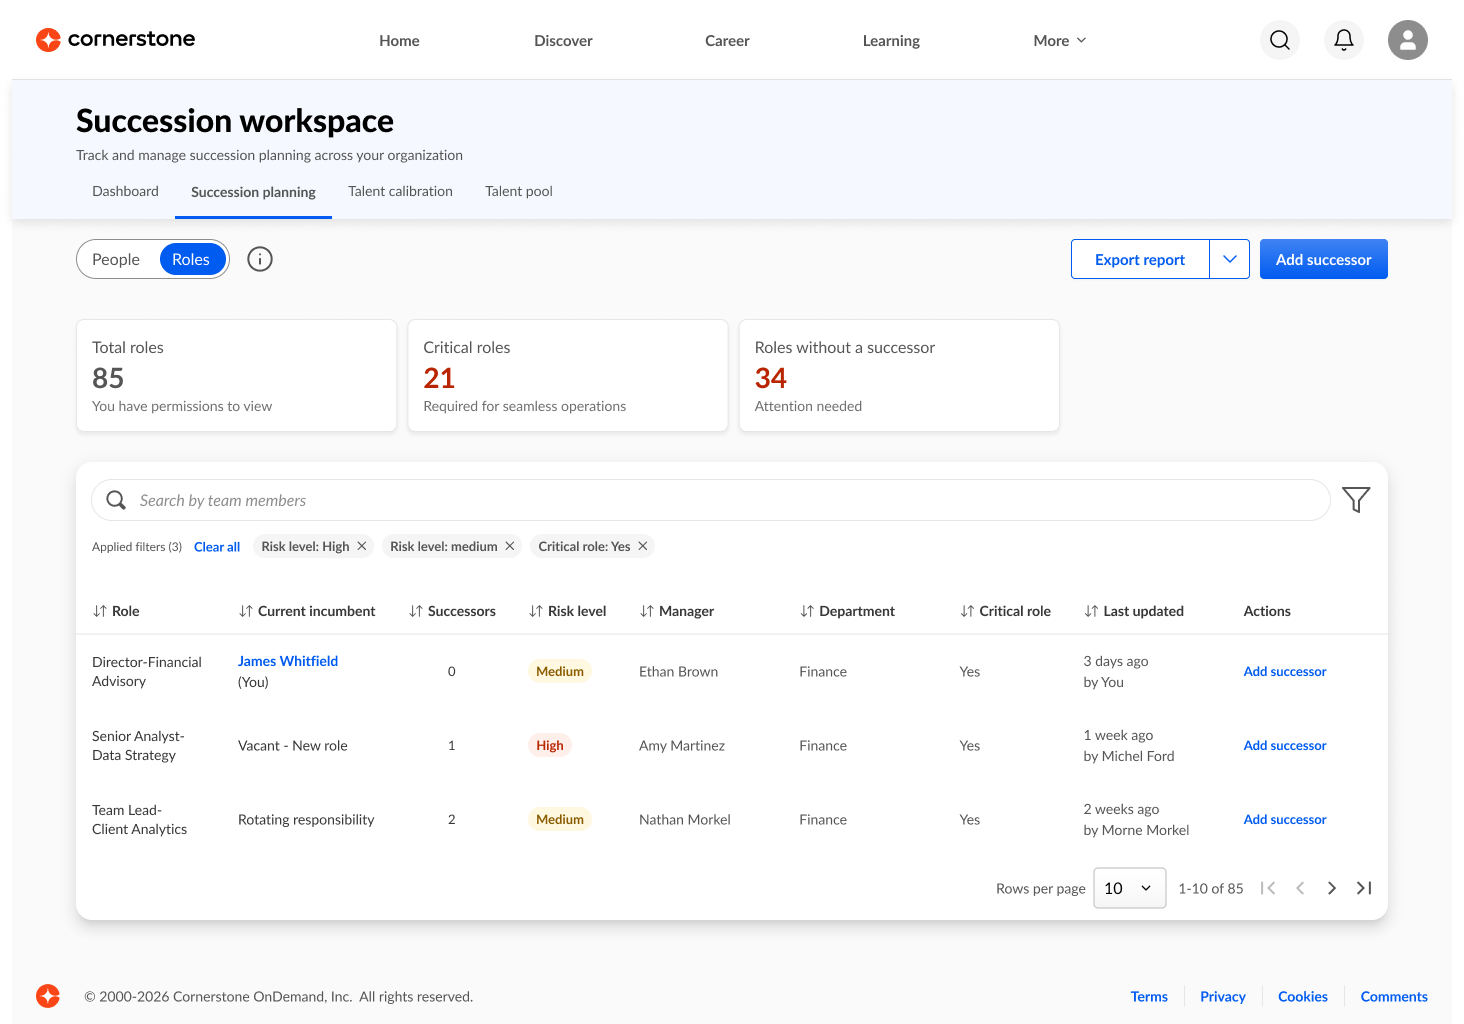Open the Terms footer link
The image size is (1464, 1024).
click(1149, 996)
